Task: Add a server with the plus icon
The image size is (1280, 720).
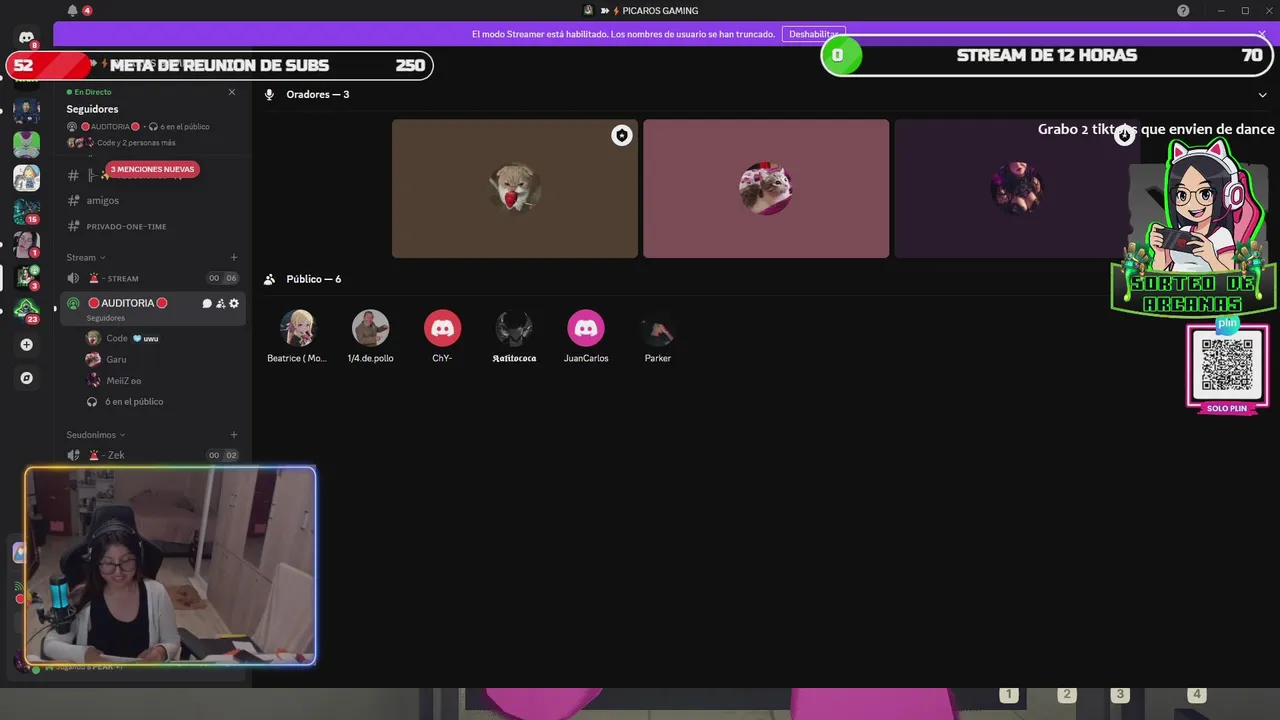Action: [27, 344]
